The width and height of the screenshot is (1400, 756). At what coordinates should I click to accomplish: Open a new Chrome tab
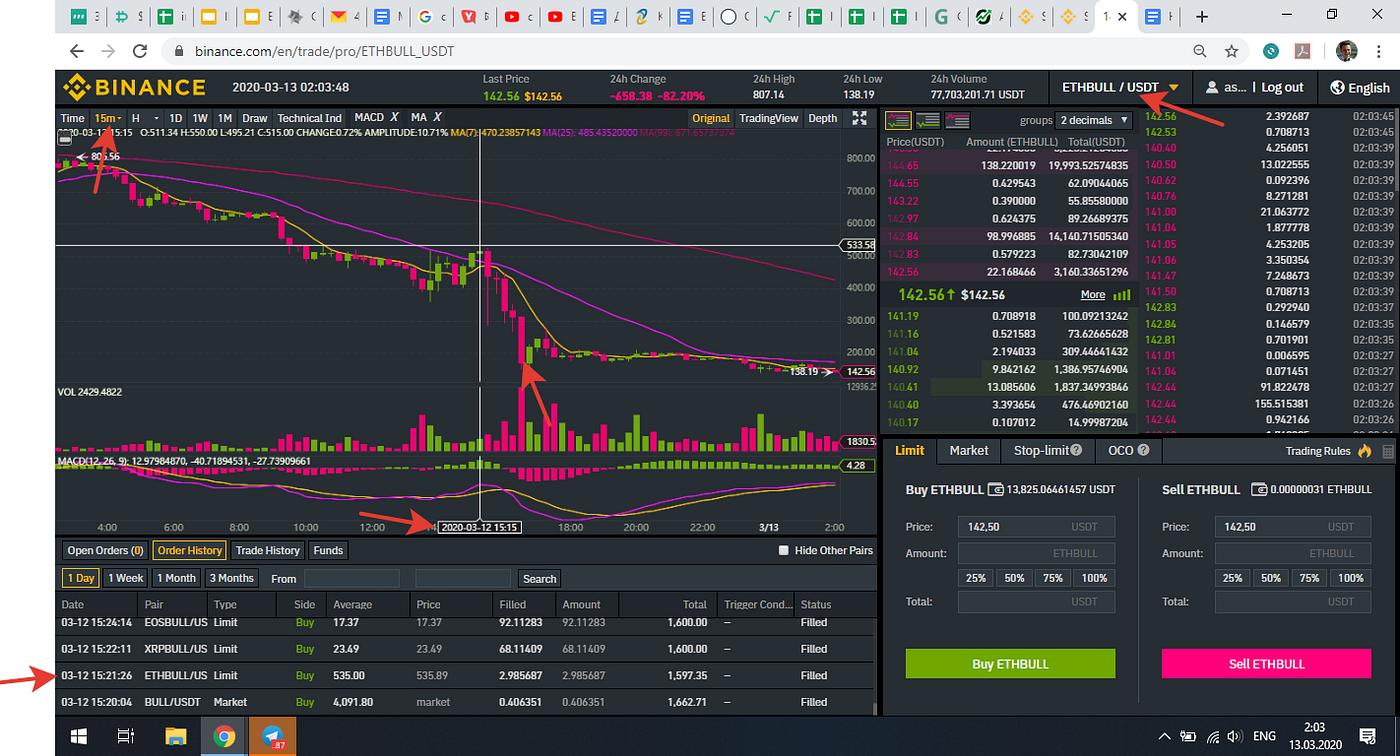(x=1202, y=16)
